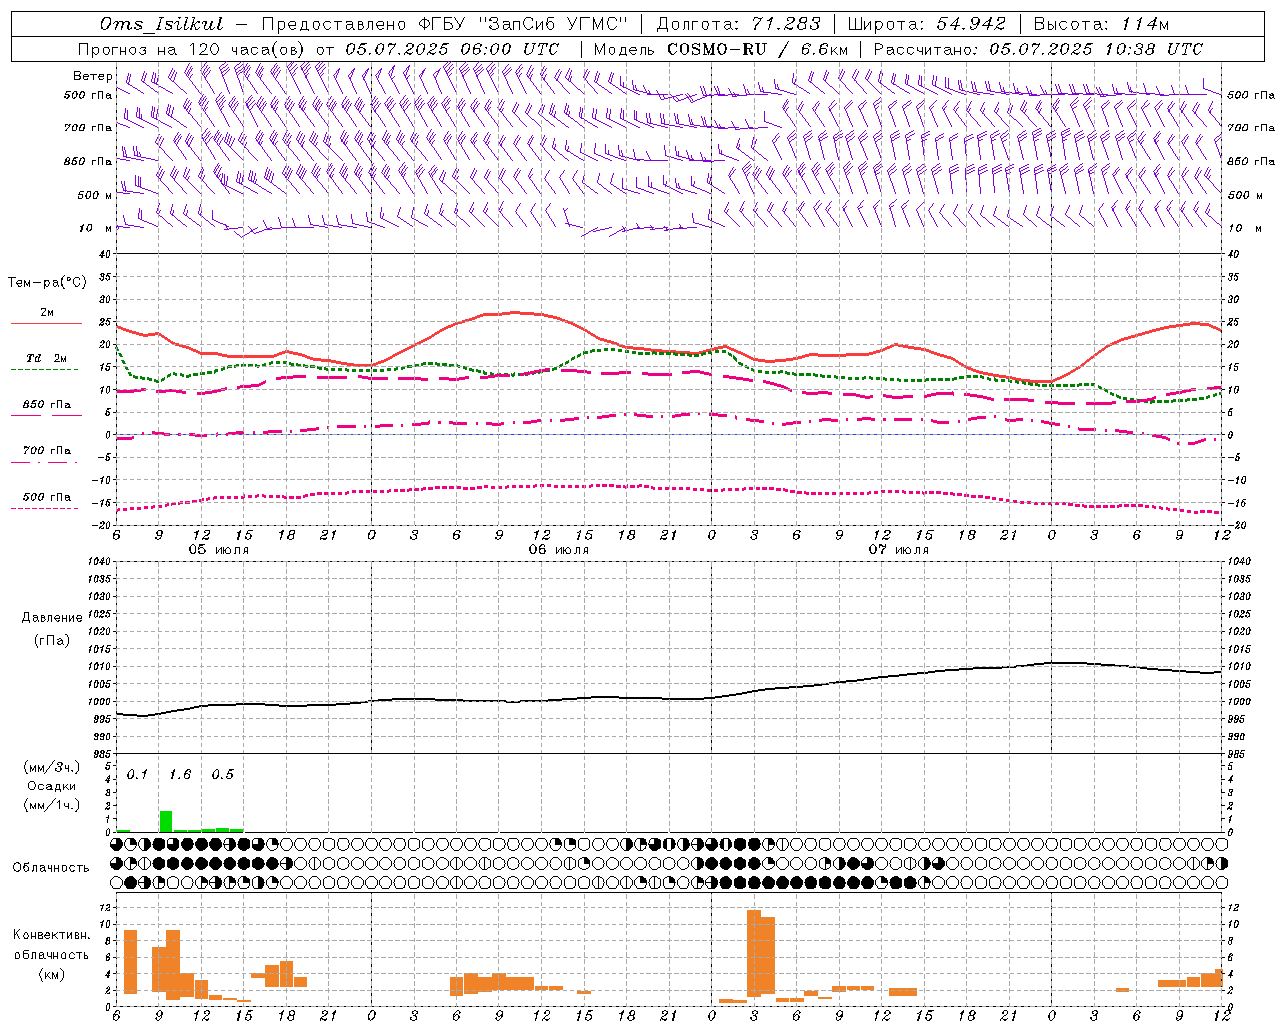
Task: Click the Долгота: 71.283 value
Action: pyautogui.click(x=738, y=24)
